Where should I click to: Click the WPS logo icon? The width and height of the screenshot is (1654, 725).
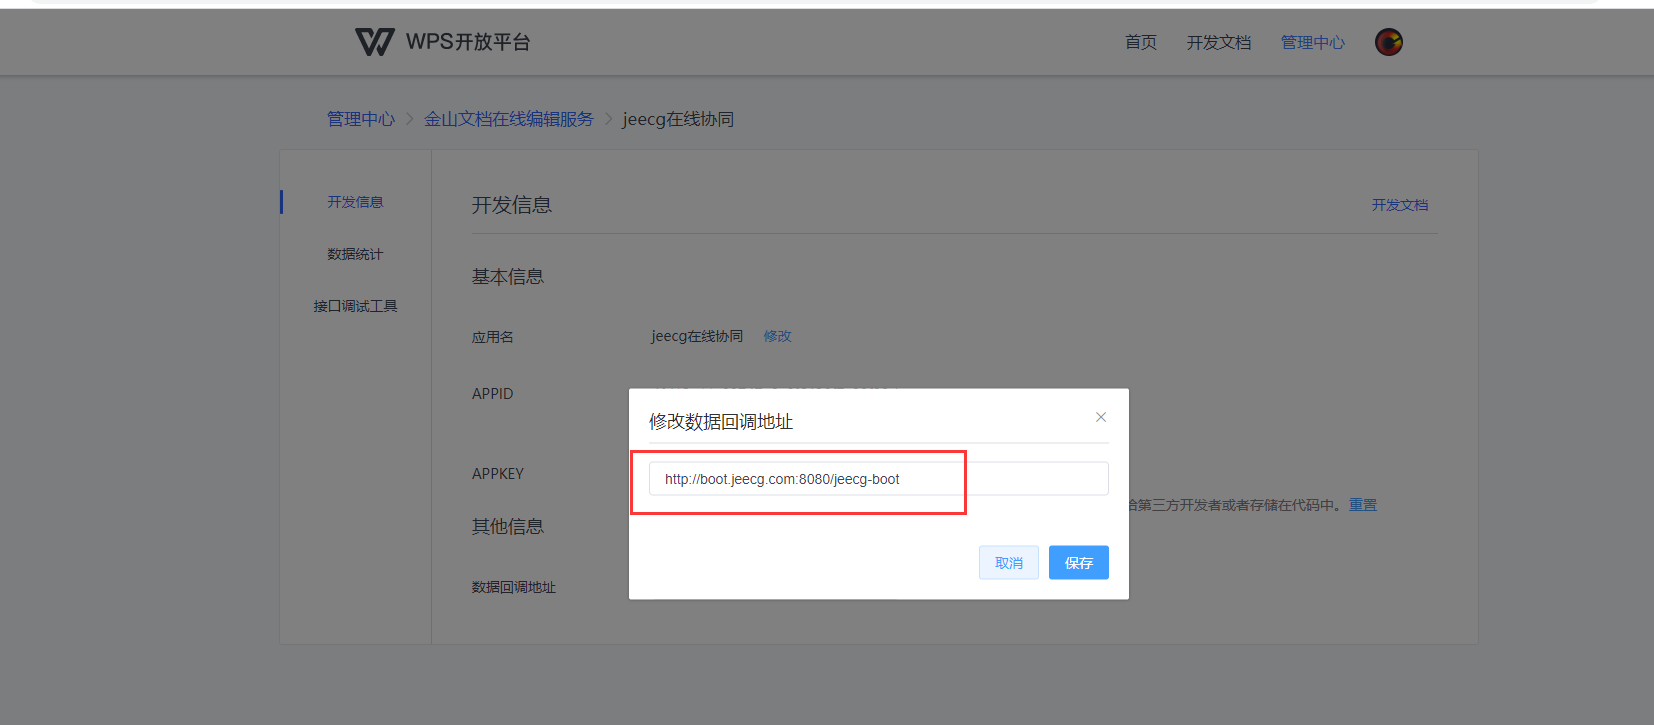click(x=375, y=42)
